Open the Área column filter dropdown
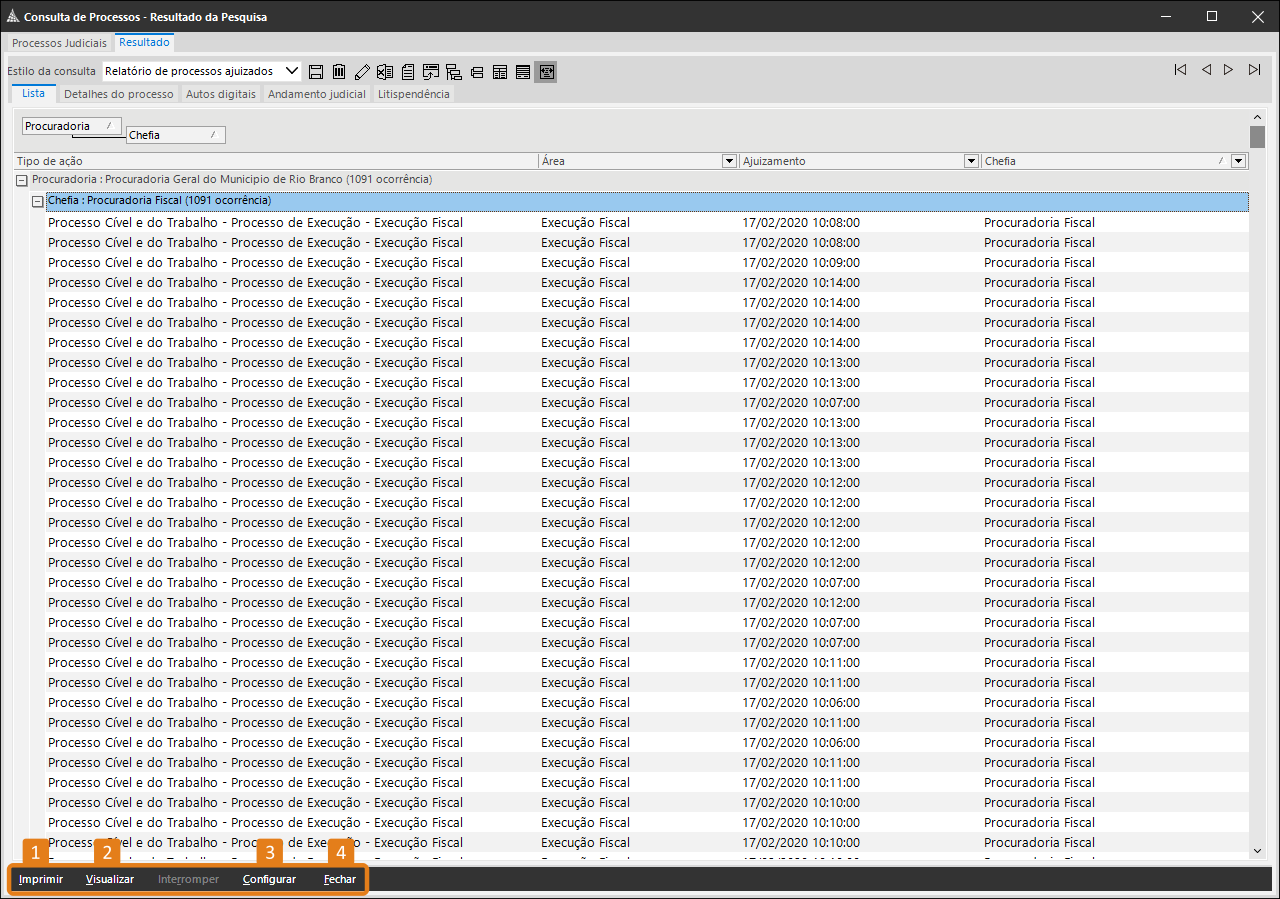The width and height of the screenshot is (1280, 899). (728, 161)
